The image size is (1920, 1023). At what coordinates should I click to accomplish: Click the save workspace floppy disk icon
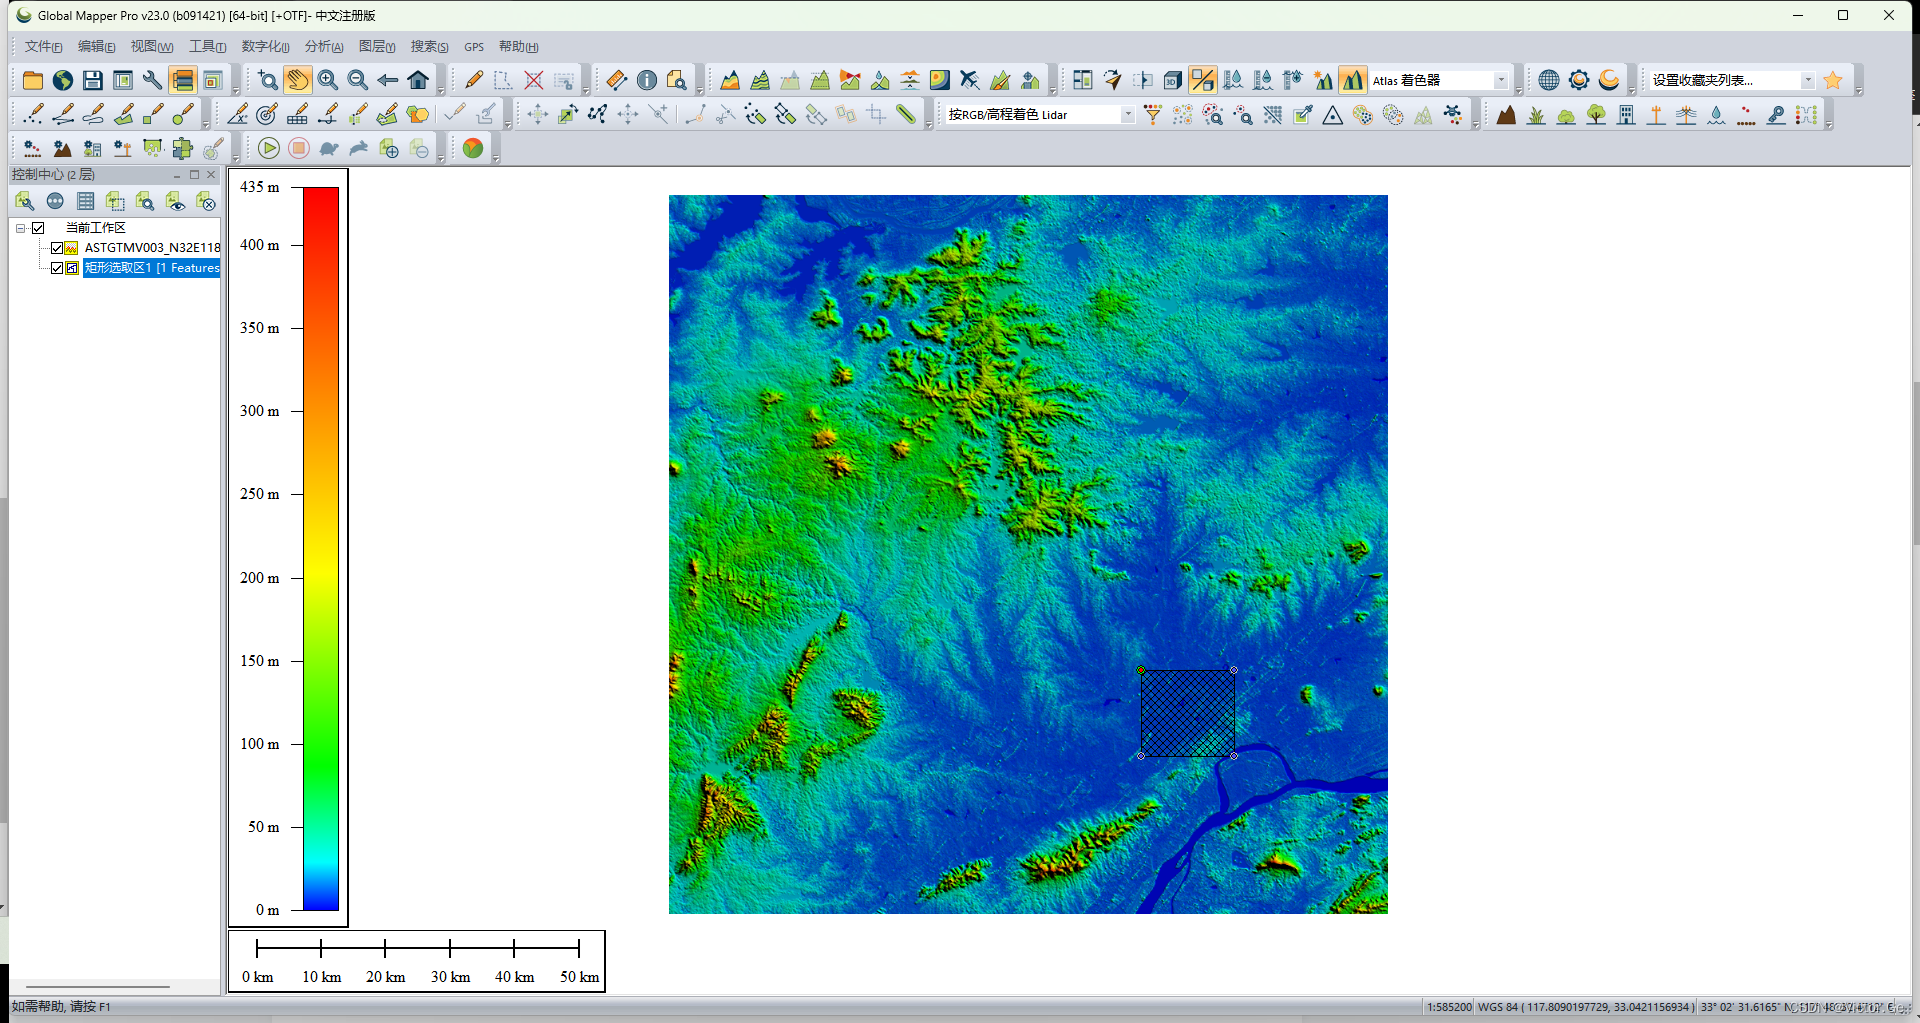coord(93,80)
